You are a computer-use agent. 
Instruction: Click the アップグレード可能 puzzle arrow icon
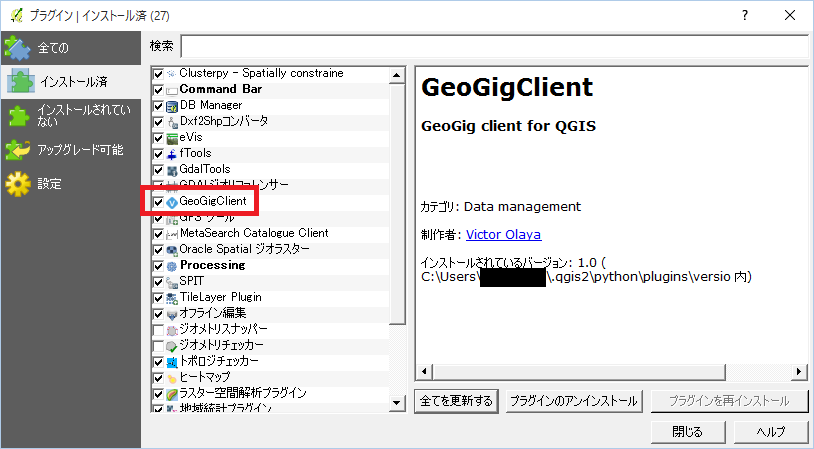18,150
